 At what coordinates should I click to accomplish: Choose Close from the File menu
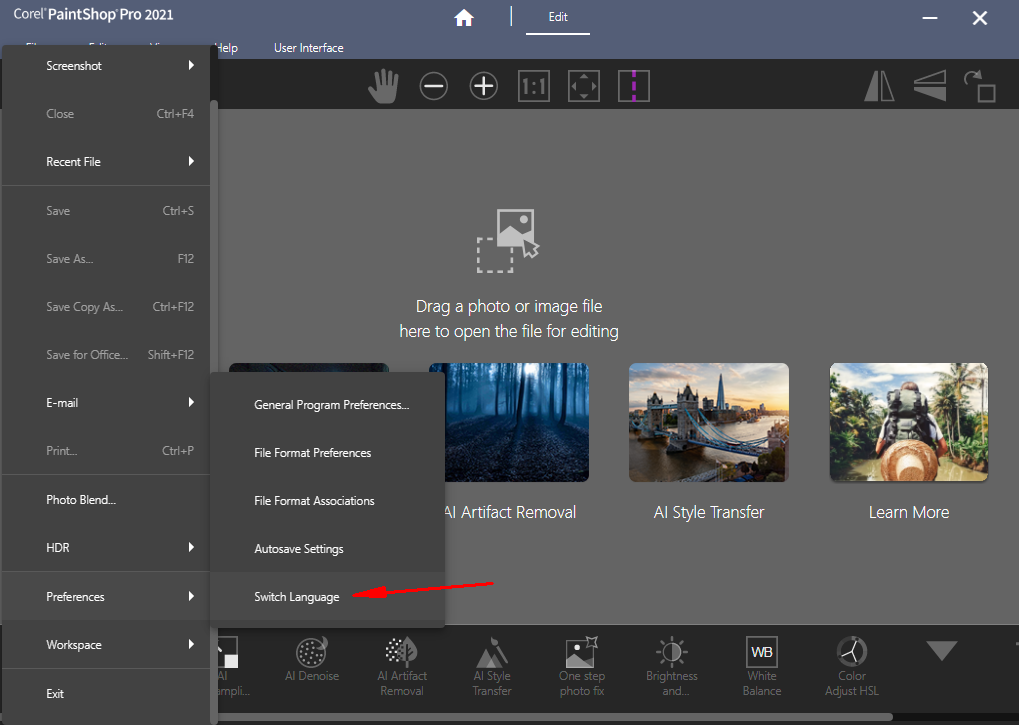(106, 114)
